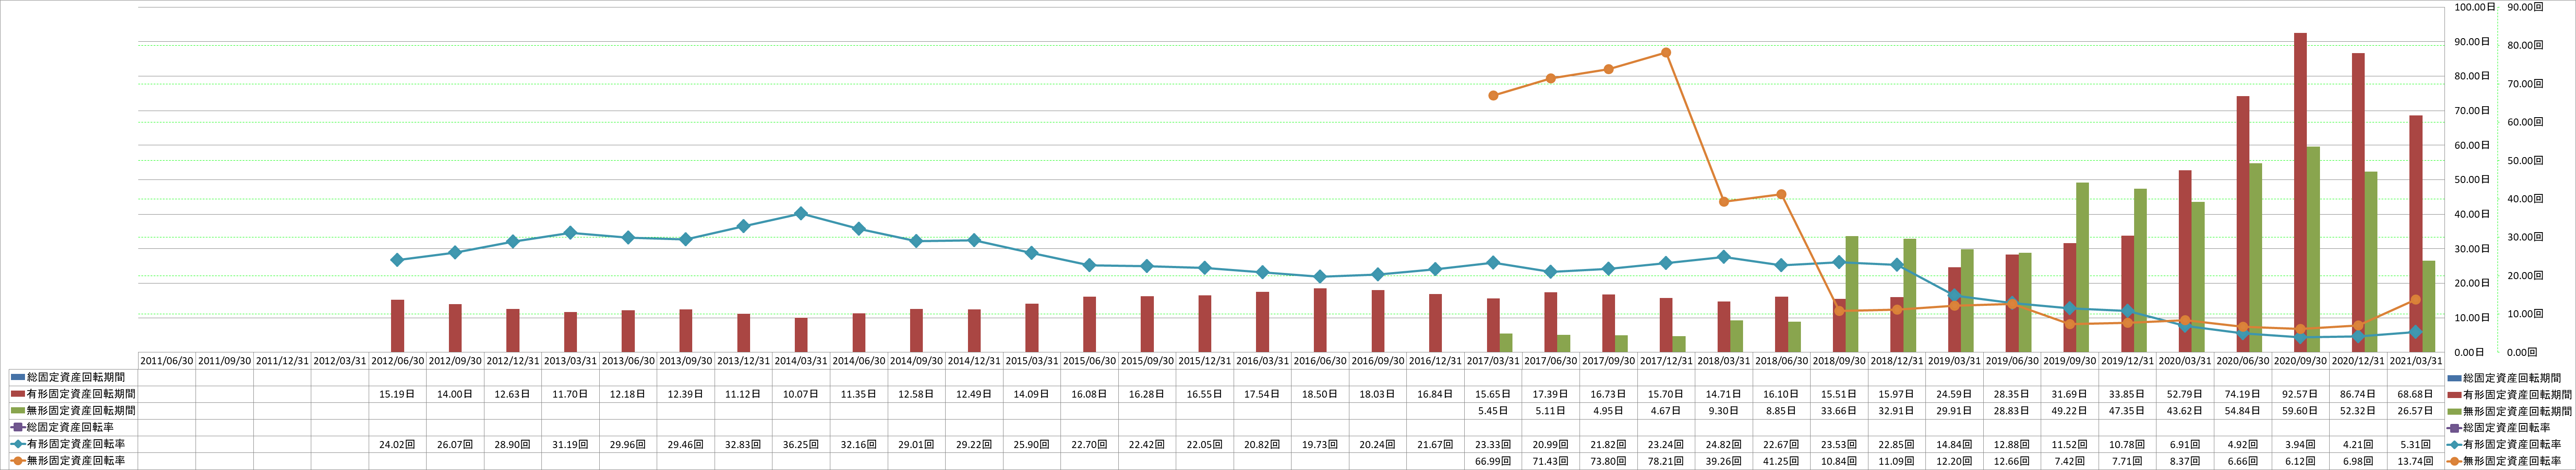Click the 3.94回 value cell
Screen dimensions: 2576x470
pyautogui.click(x=2300, y=444)
